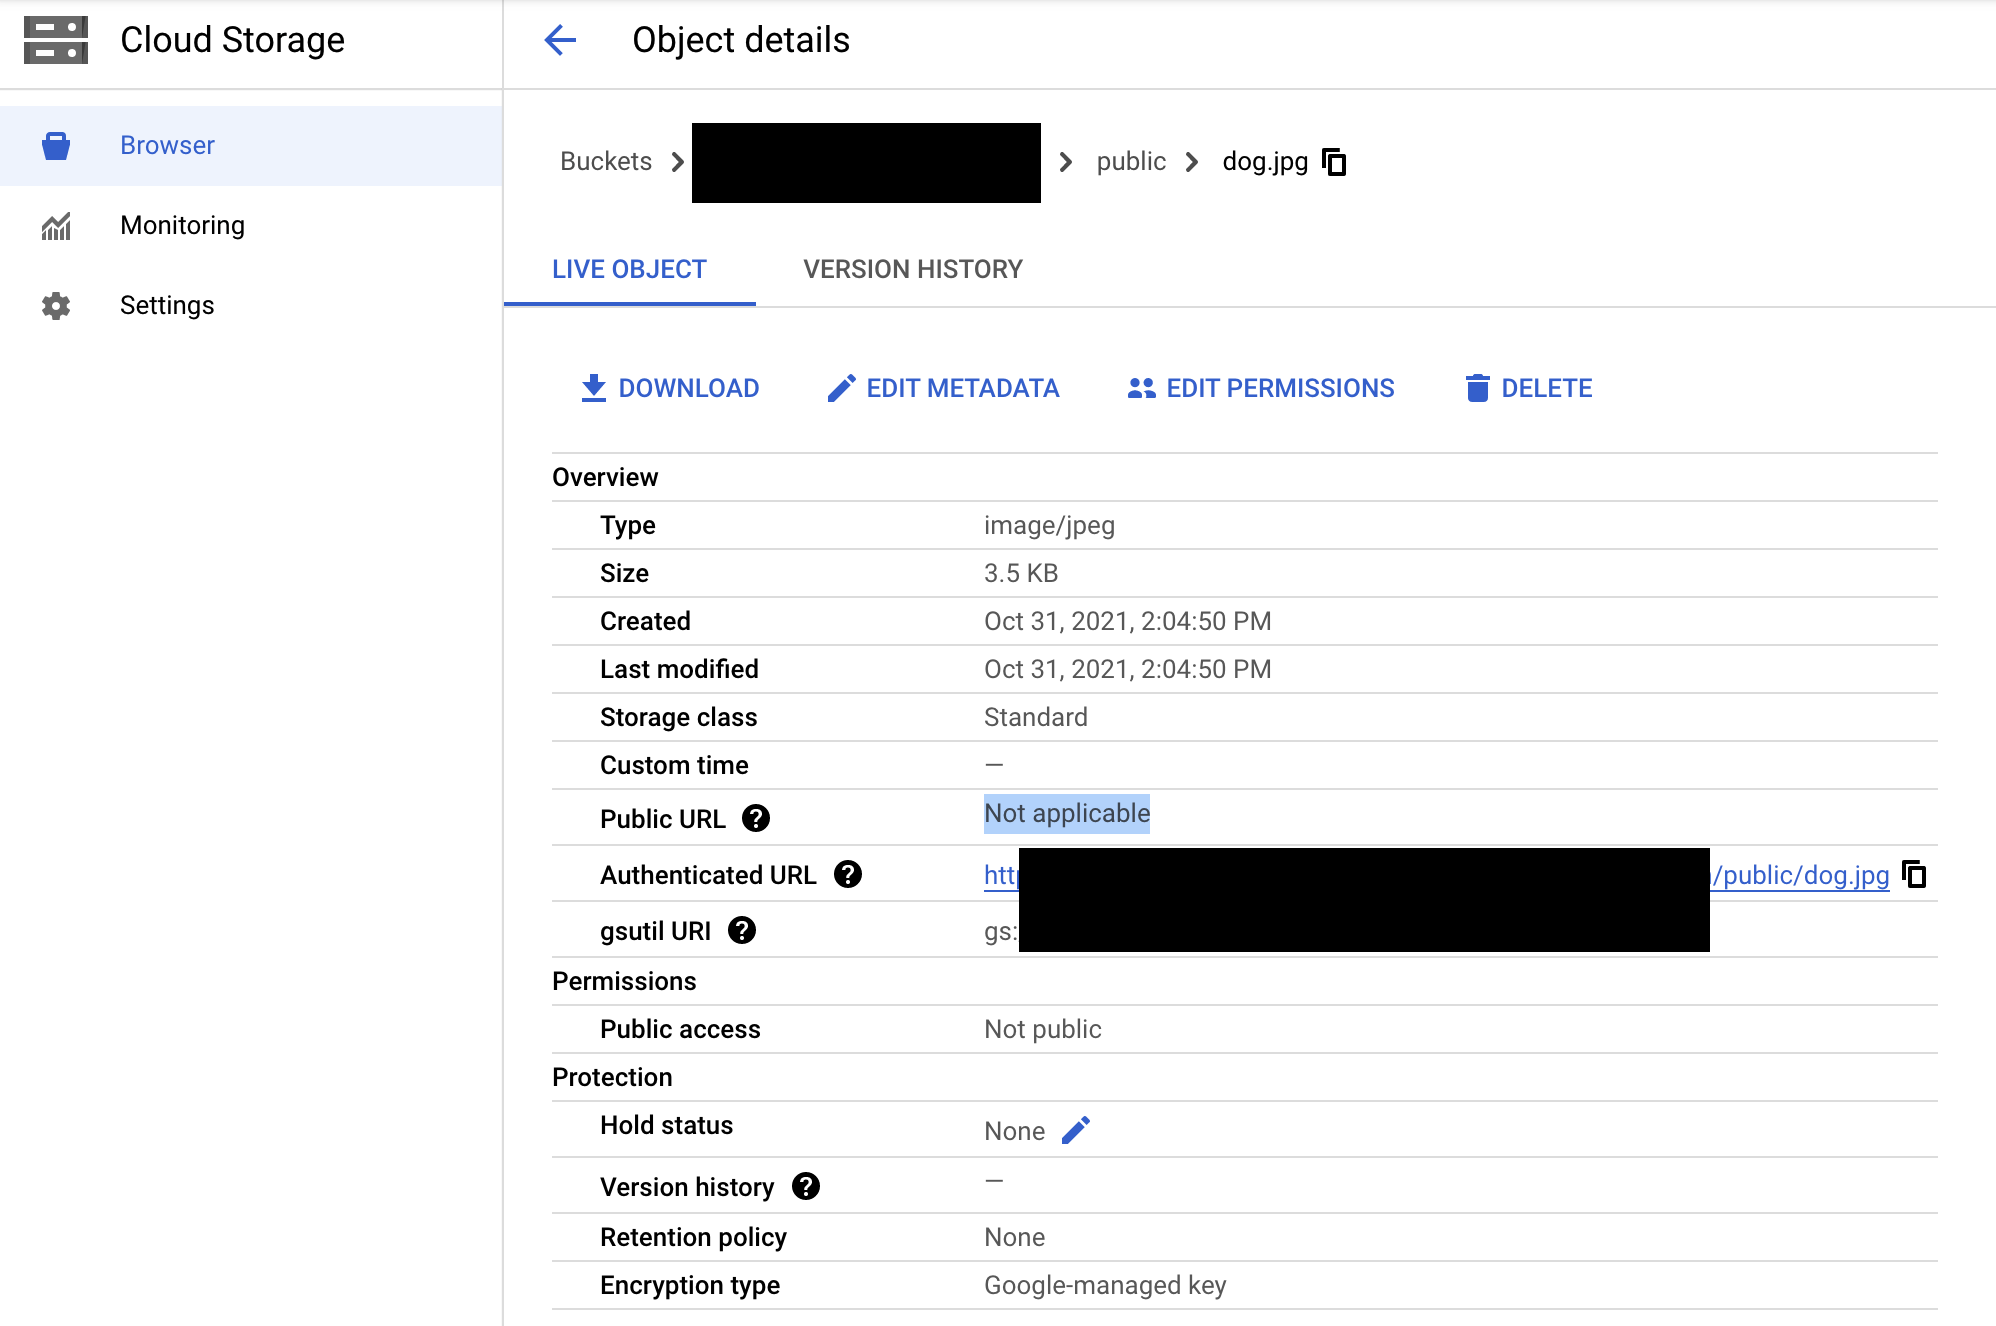Click the Cloud Storage browser icon
Viewport: 1996px width, 1326px height.
pos(55,144)
